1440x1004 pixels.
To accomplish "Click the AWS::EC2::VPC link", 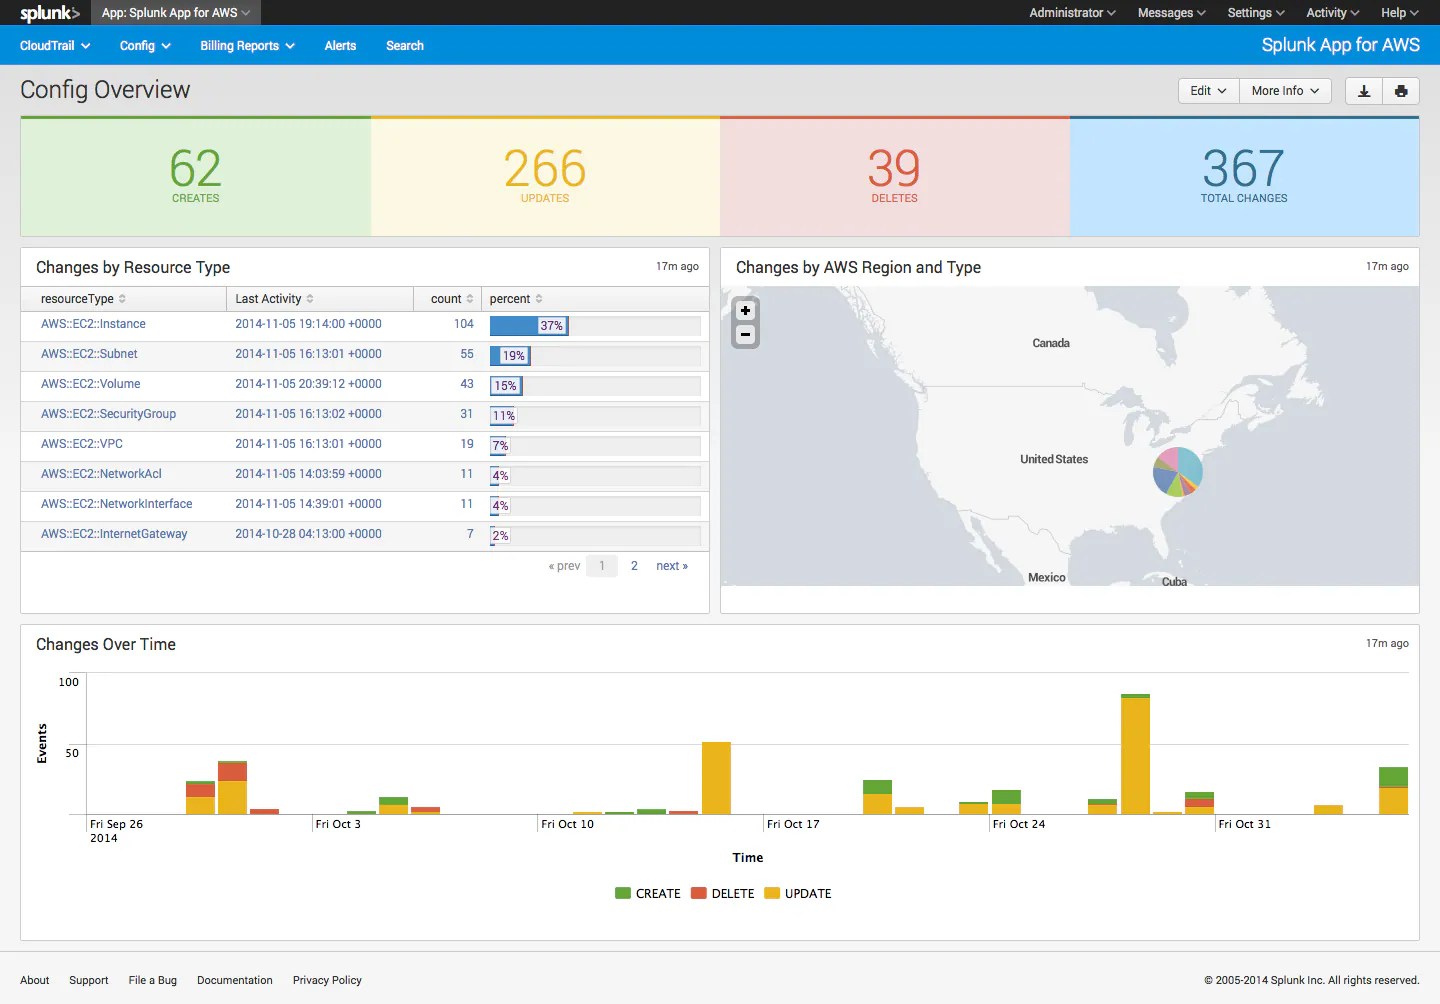I will tap(82, 444).
